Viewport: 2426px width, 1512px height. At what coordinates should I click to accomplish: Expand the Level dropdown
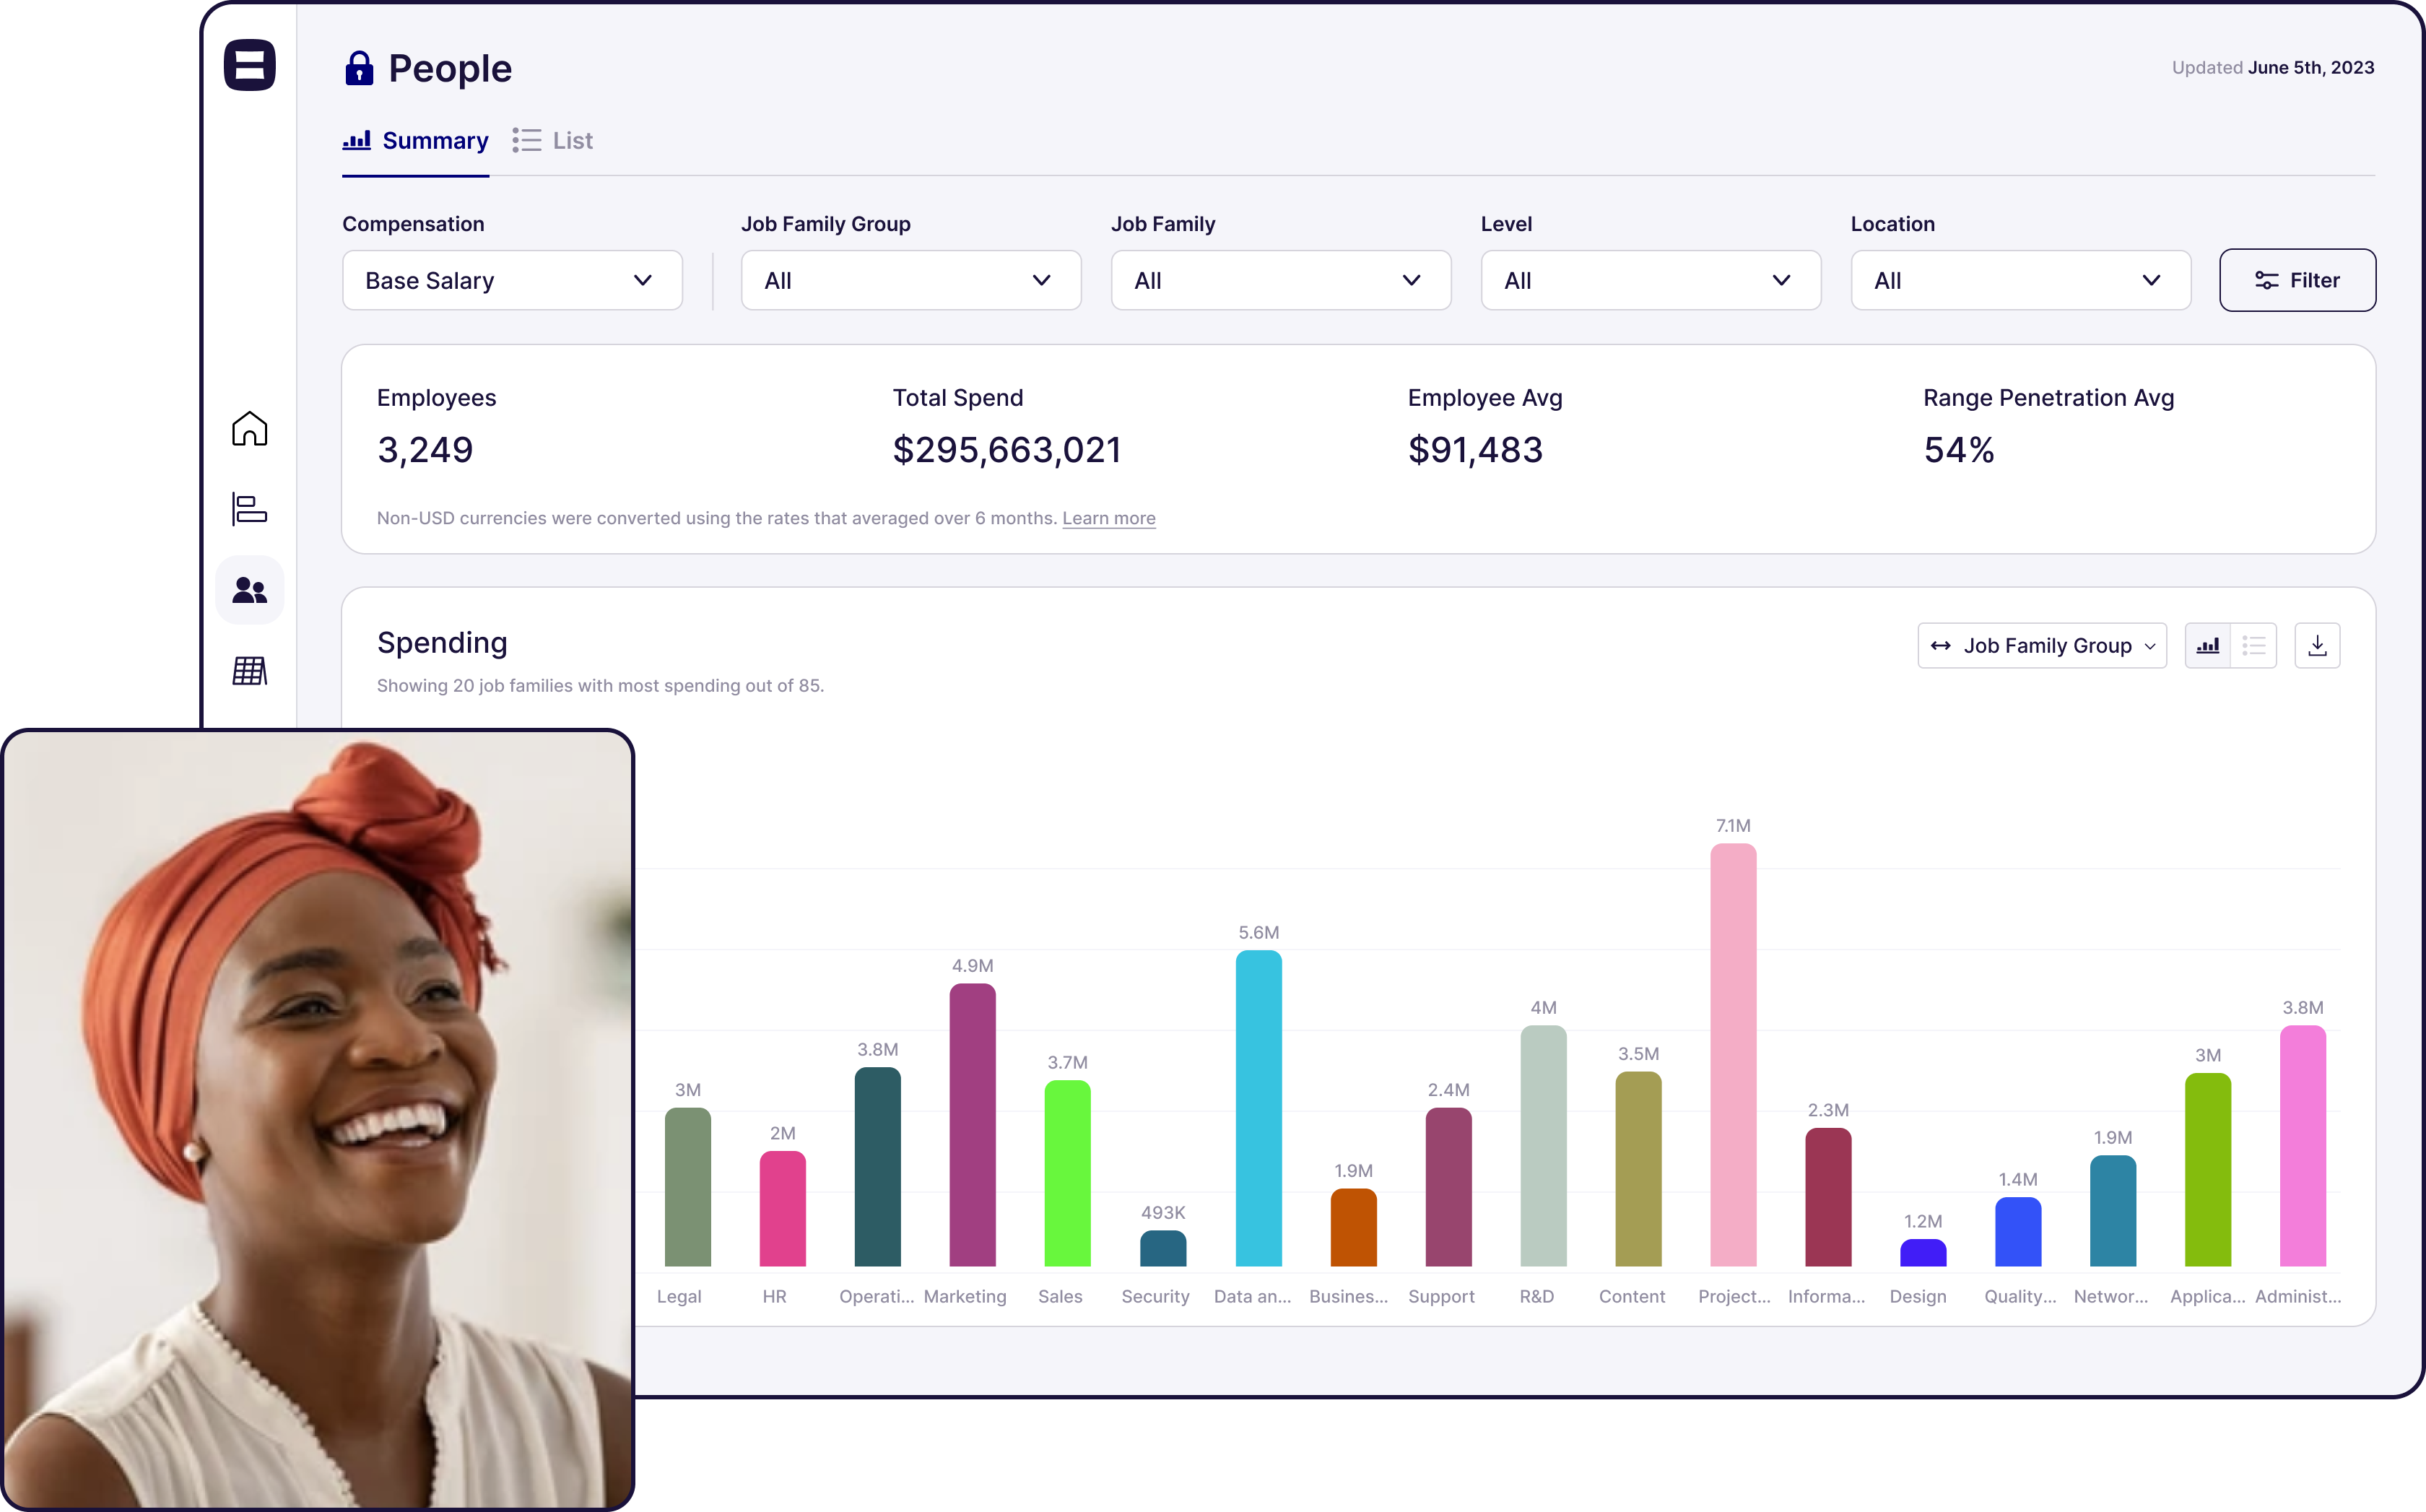(x=1650, y=281)
